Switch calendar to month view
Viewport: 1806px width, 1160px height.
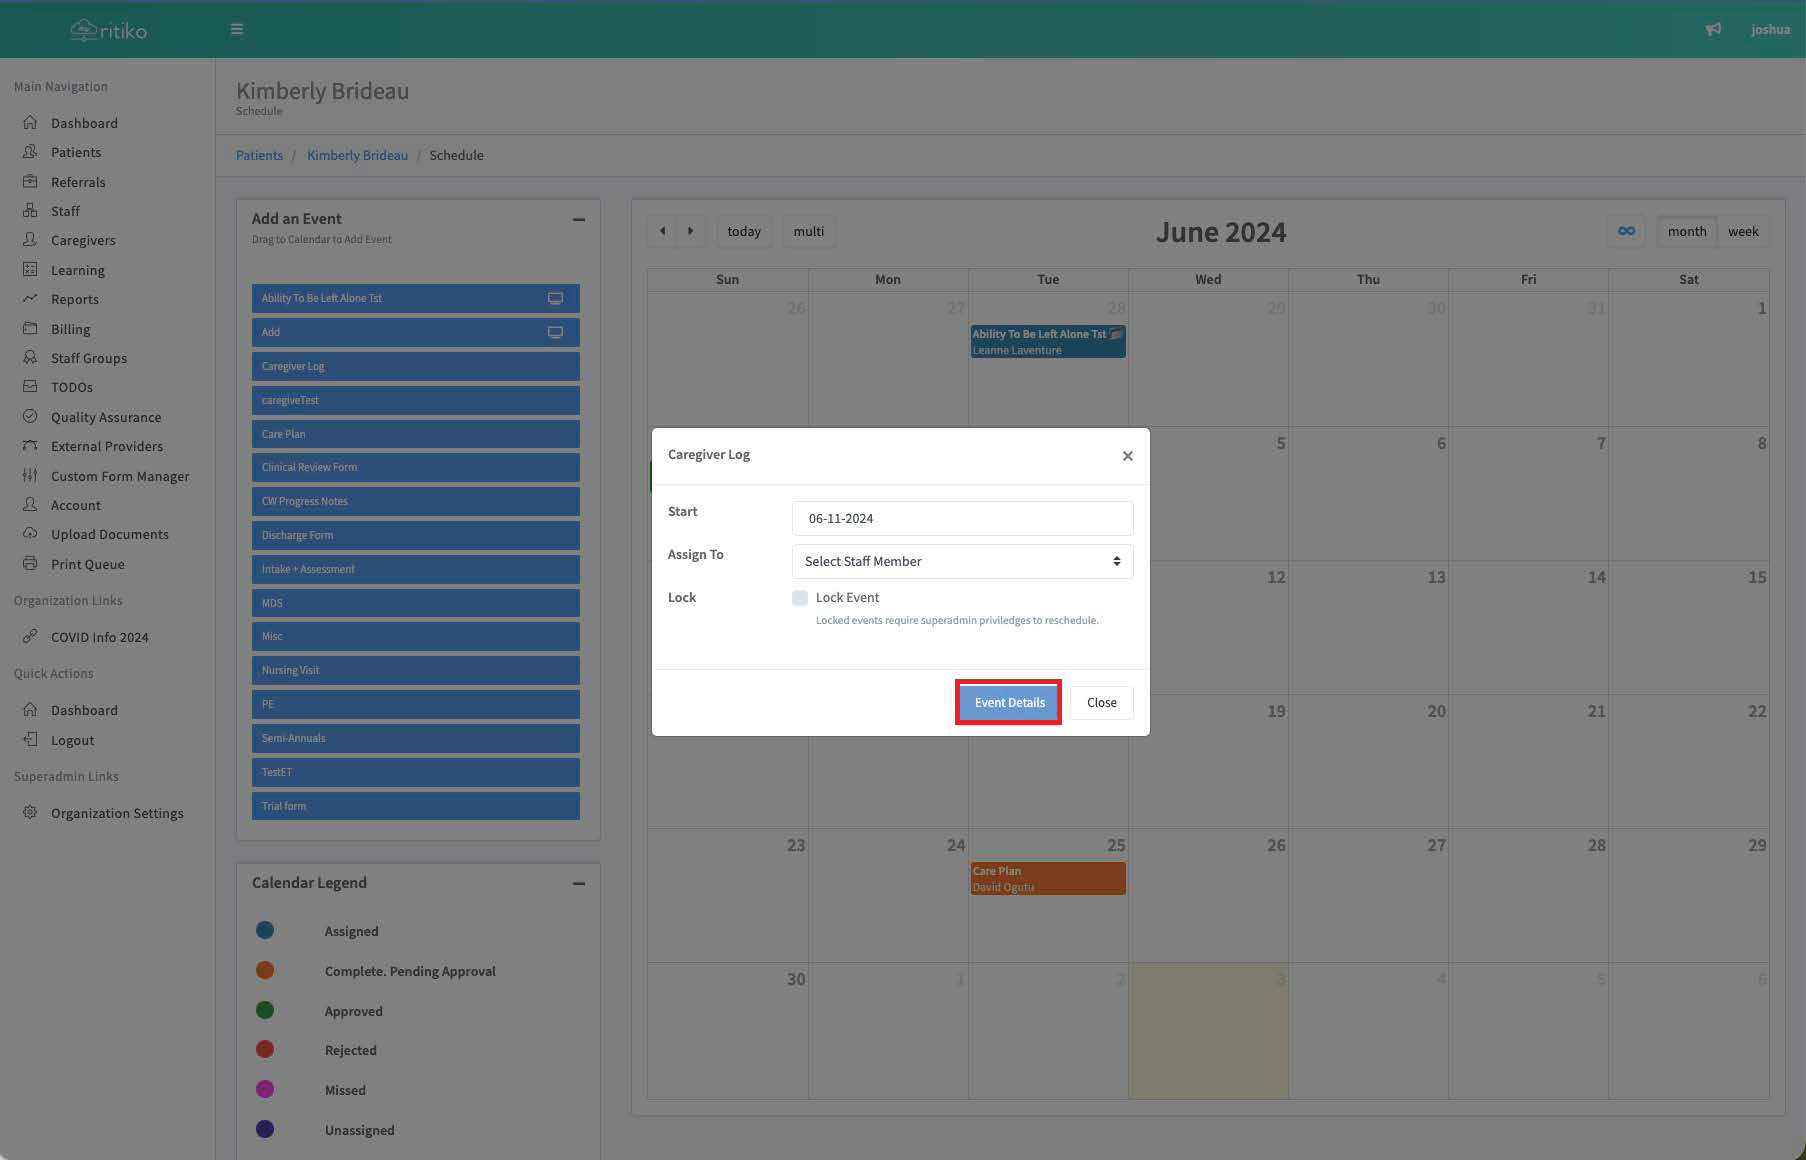pyautogui.click(x=1686, y=231)
